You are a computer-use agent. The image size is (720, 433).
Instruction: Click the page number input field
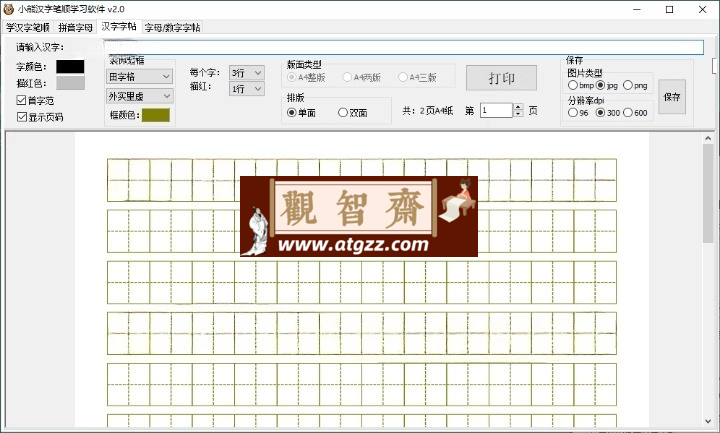click(496, 110)
